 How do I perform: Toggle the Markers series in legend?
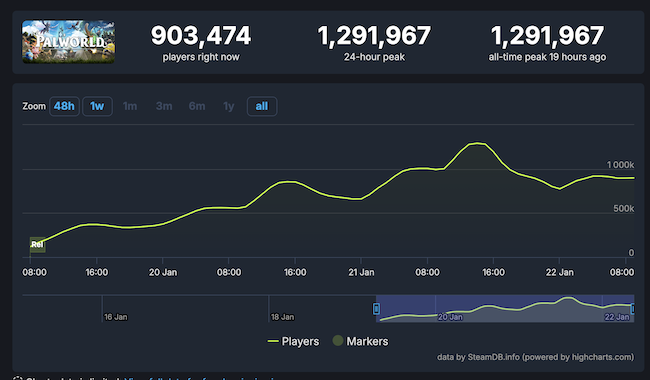click(361, 341)
